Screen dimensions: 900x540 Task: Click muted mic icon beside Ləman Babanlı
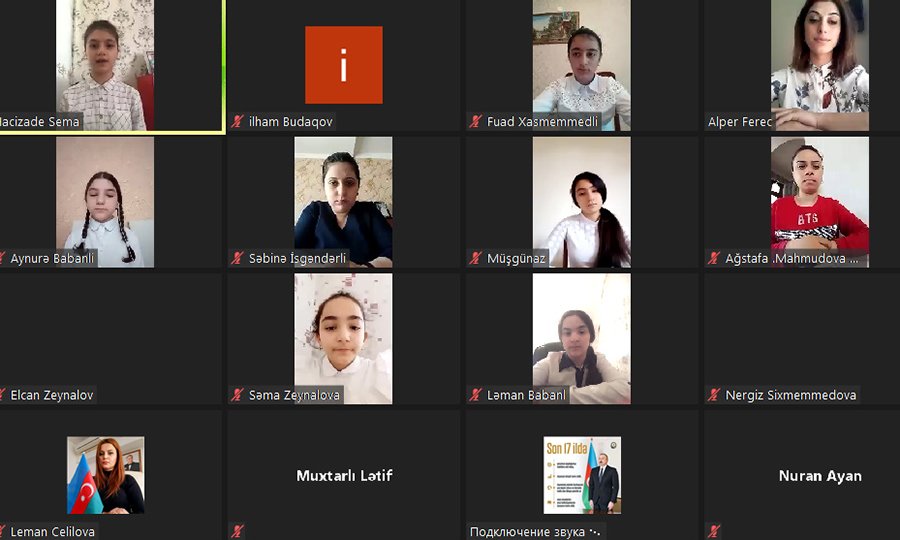coord(475,395)
